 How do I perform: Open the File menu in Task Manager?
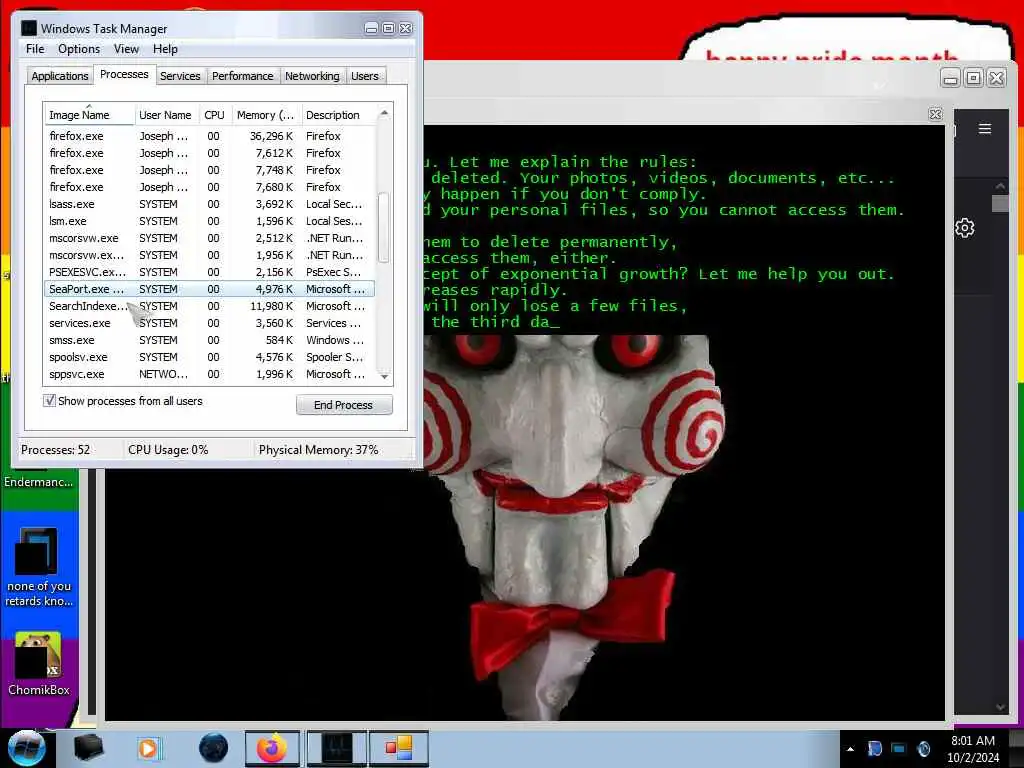[x=35, y=49]
